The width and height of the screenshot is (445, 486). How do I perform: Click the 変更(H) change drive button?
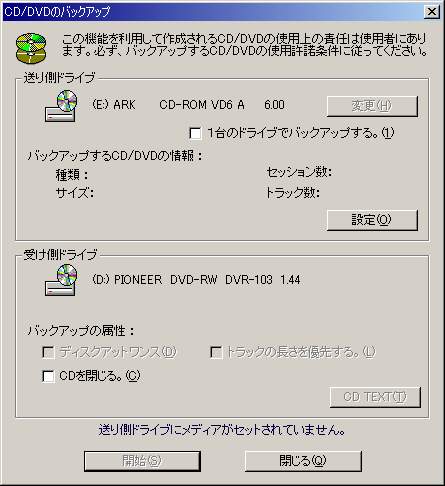pyautogui.click(x=372, y=106)
